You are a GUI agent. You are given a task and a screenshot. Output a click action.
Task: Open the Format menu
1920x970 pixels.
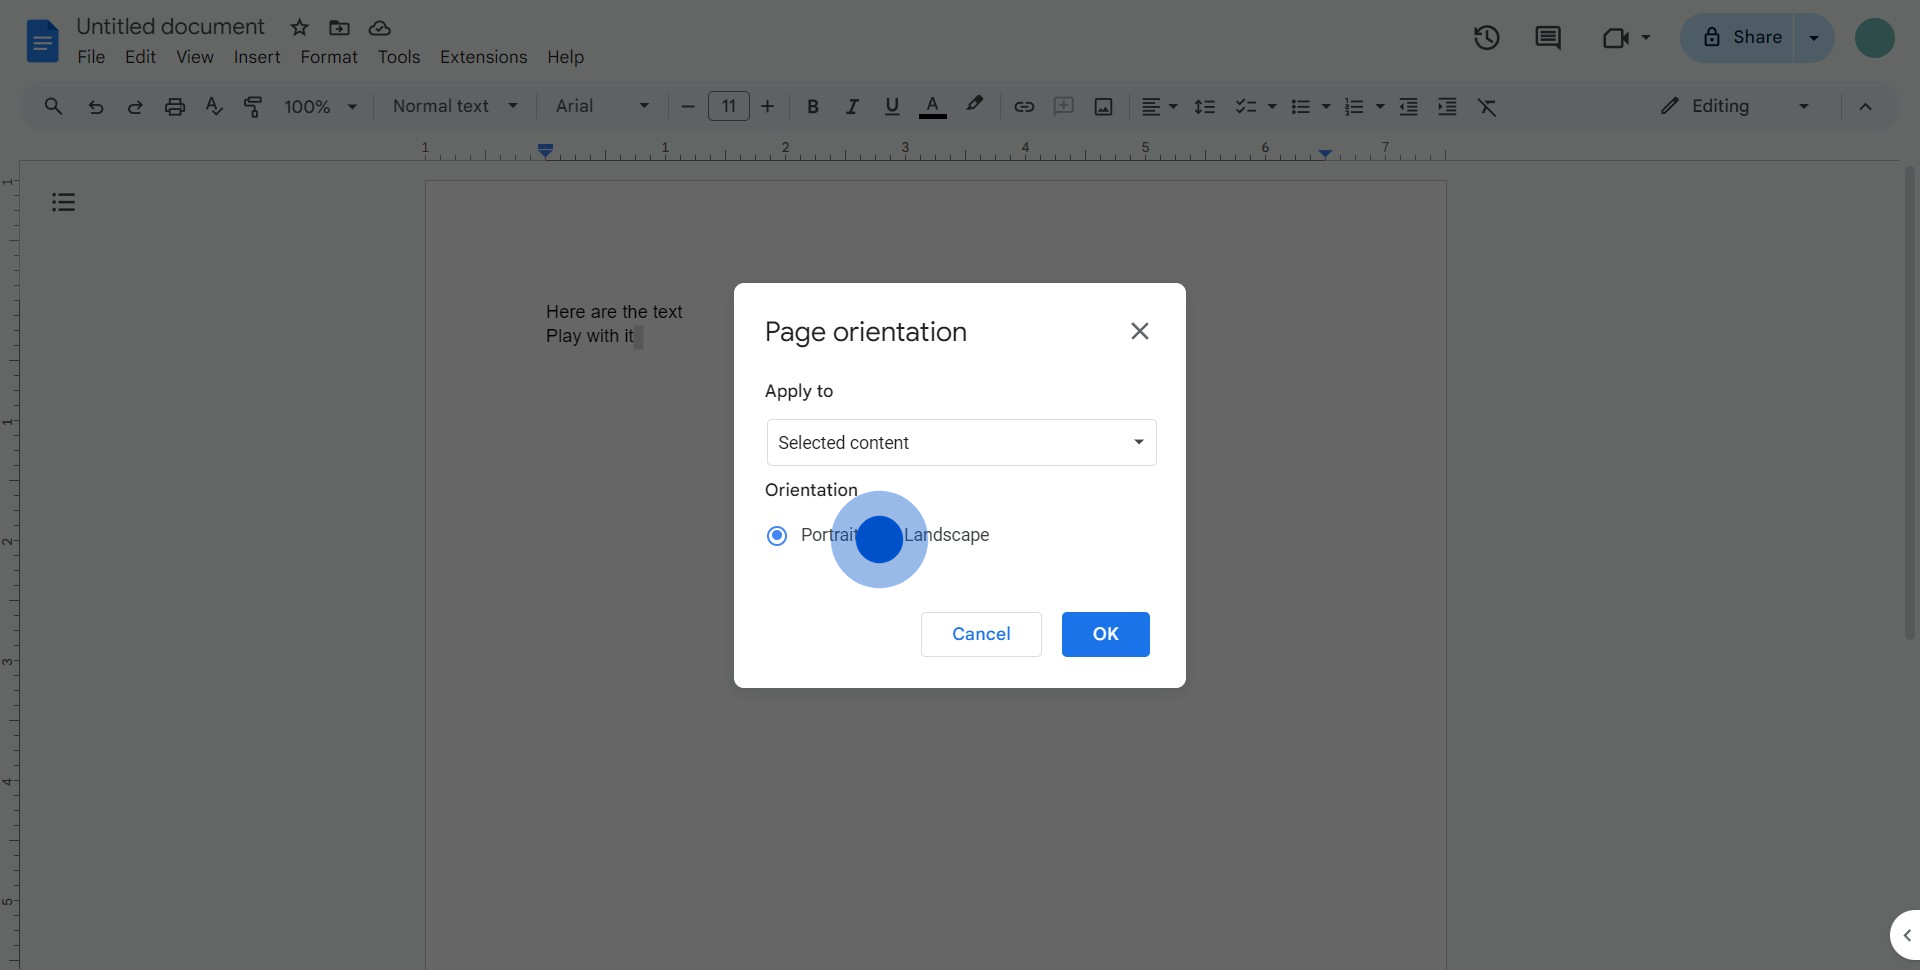click(x=328, y=57)
